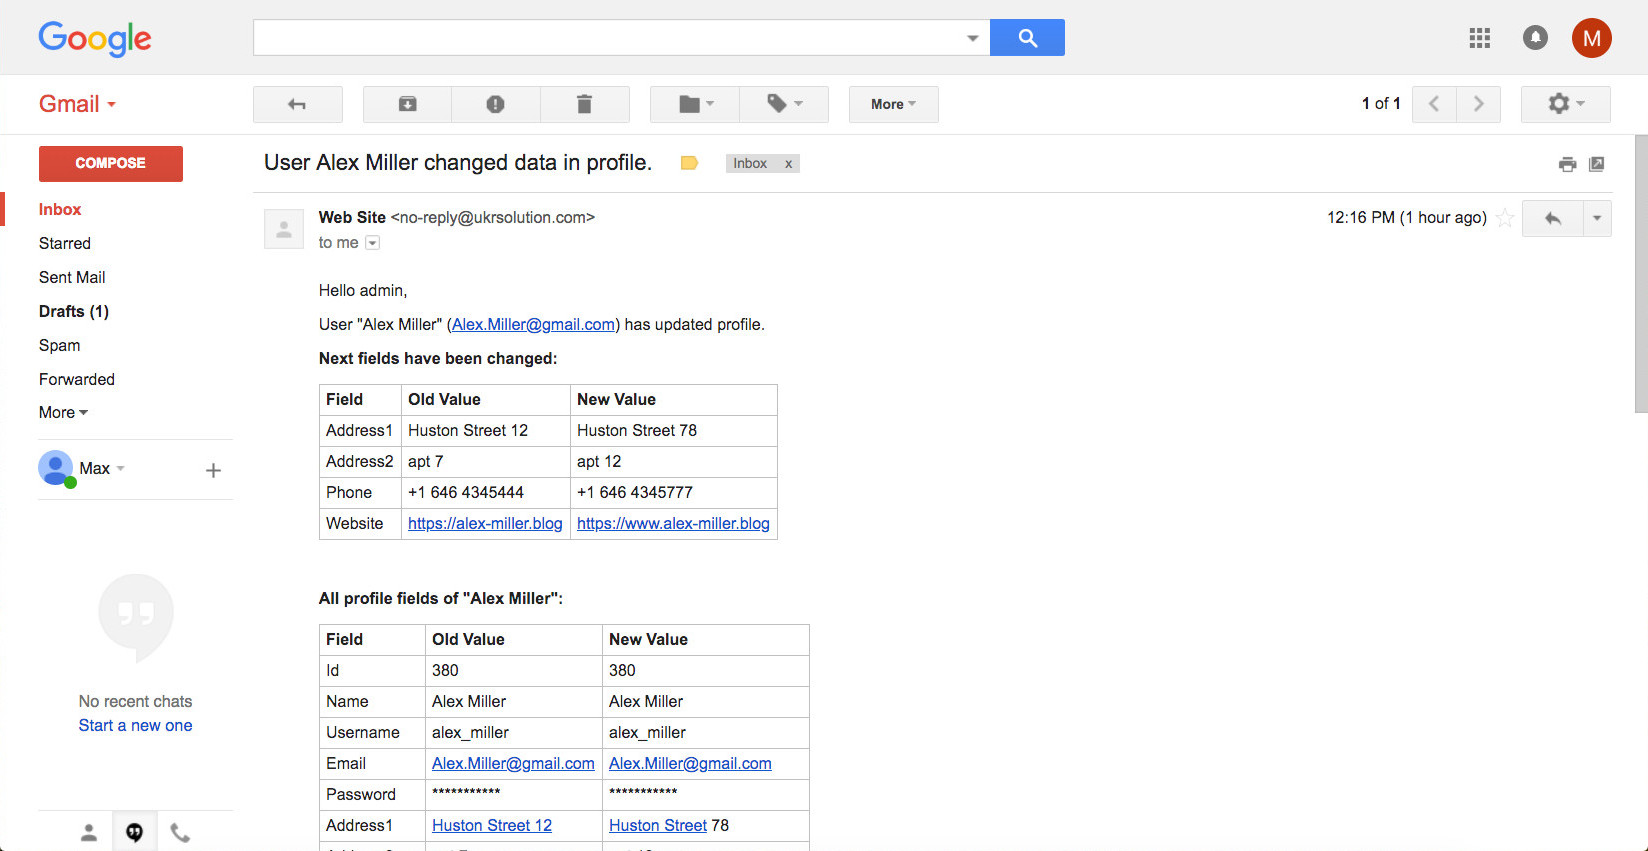Open Google notifications bell
Viewport: 1648px width, 851px height.
[1535, 38]
